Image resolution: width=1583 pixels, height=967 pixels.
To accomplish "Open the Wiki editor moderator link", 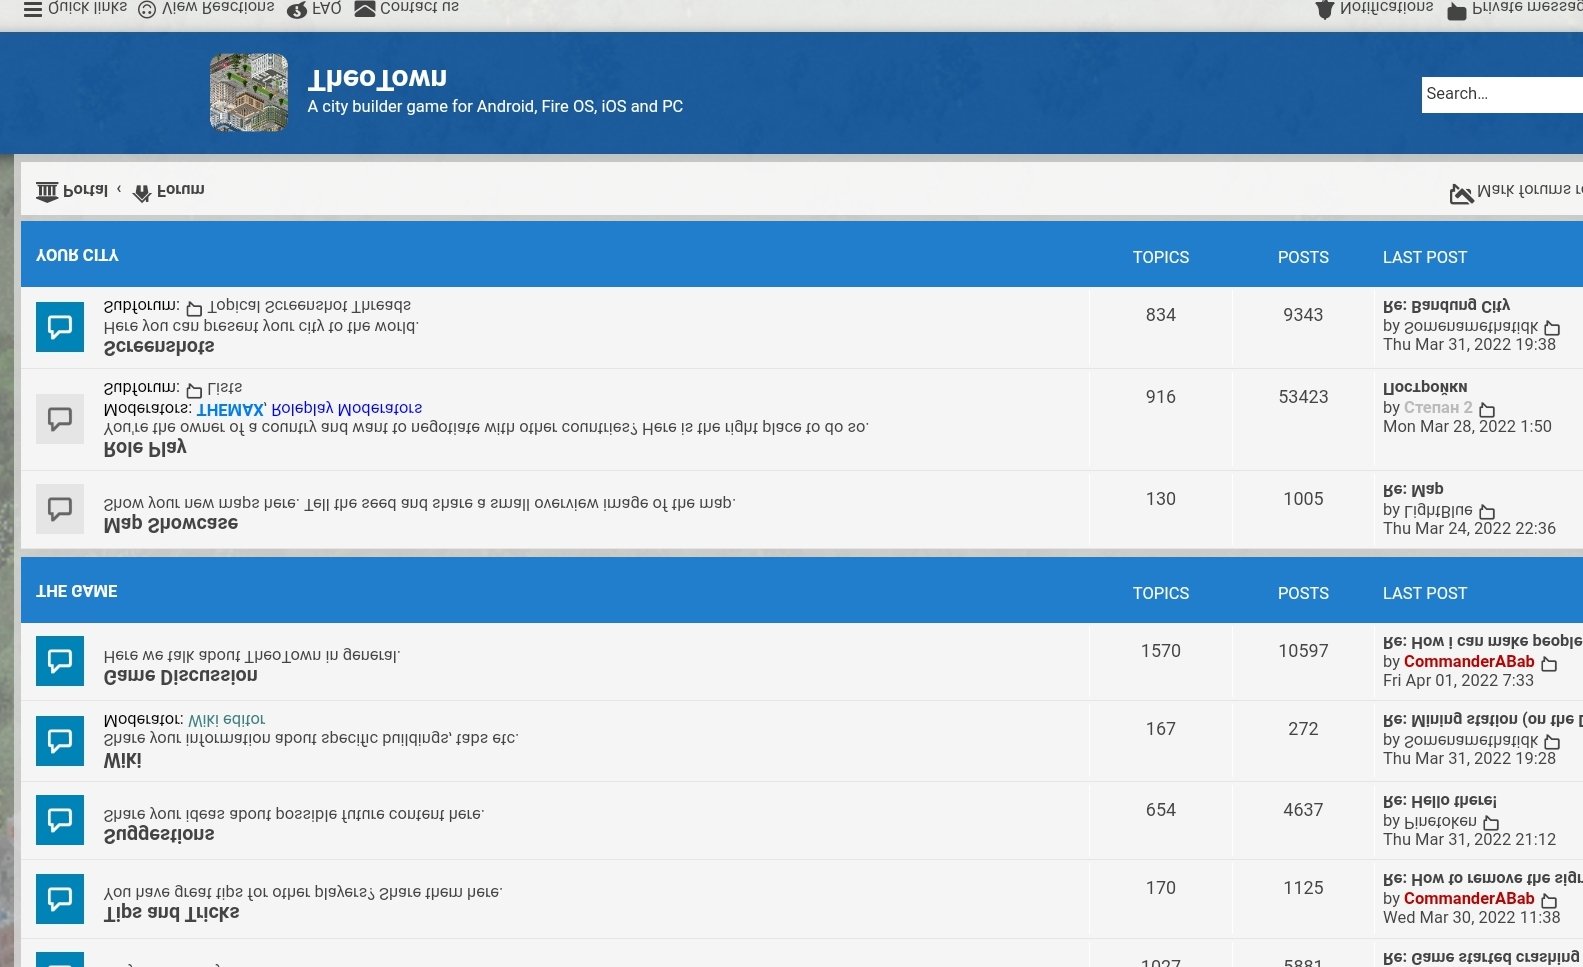I will (x=227, y=719).
